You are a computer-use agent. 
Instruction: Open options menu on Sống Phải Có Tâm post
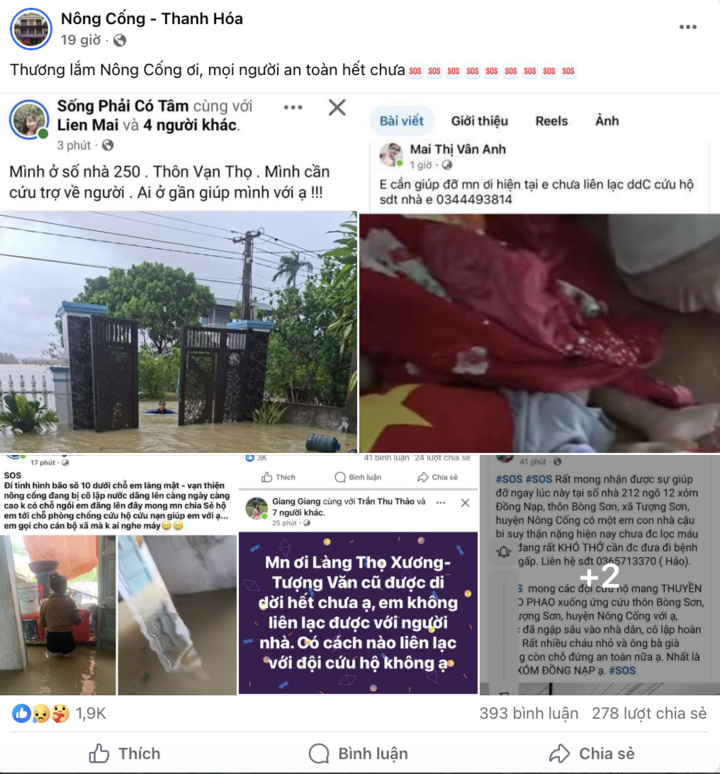pos(293,107)
